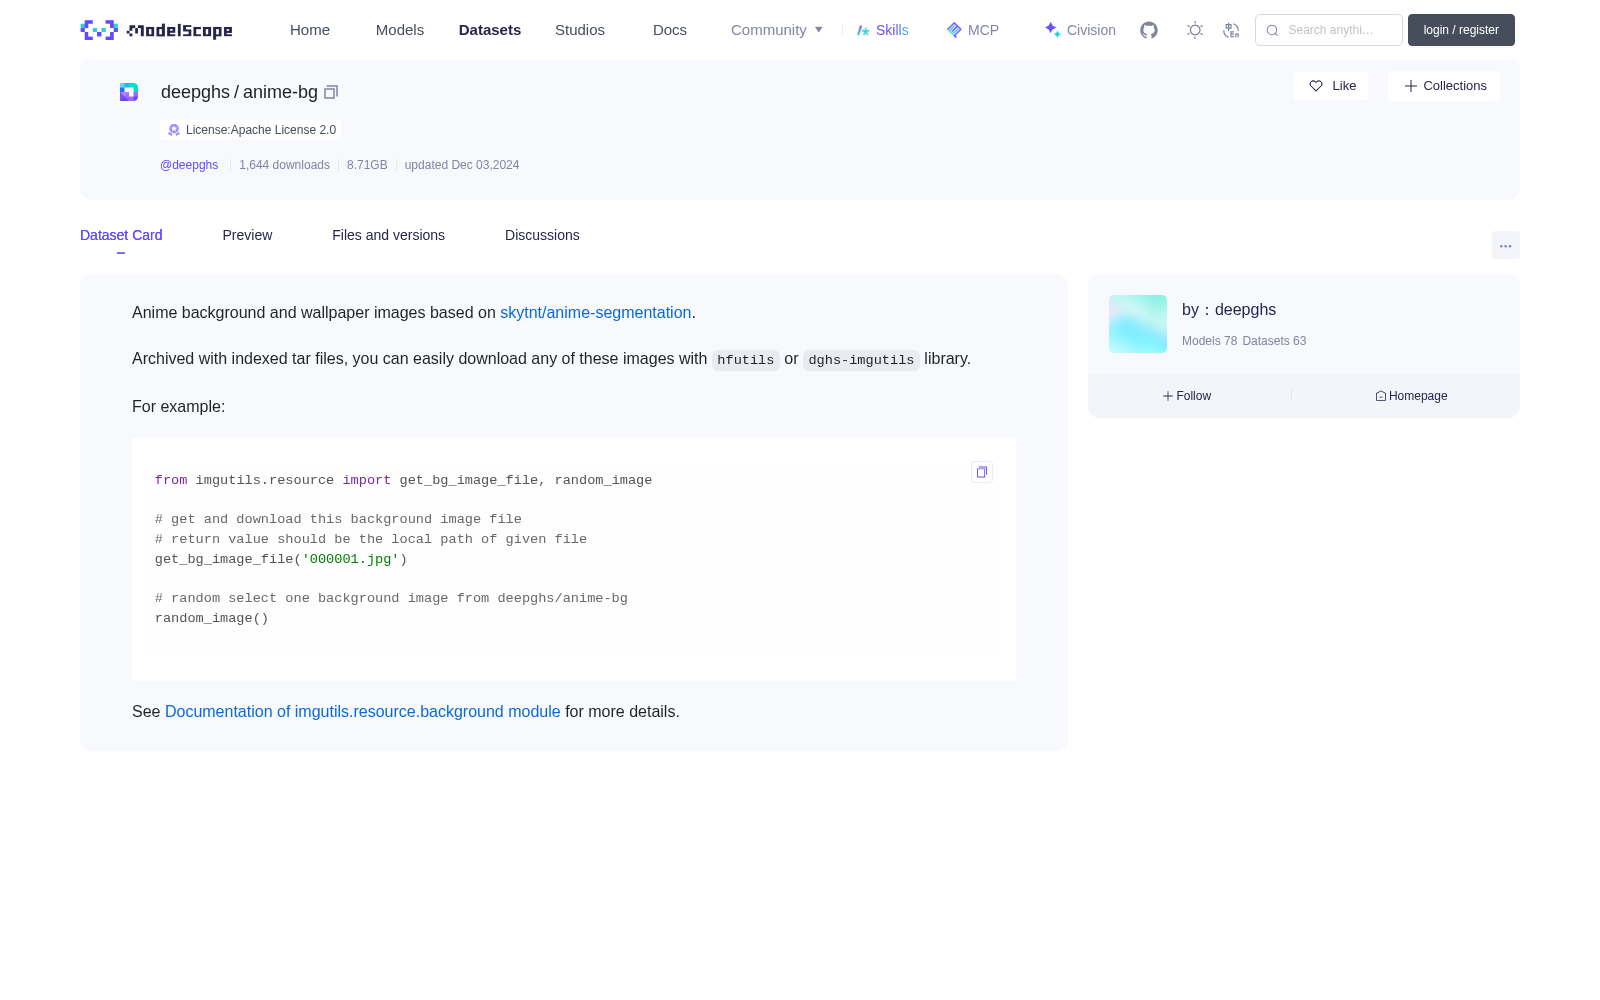The width and height of the screenshot is (1600, 1000).
Task: Open the imgutils.resource.background documentation link
Action: click(363, 712)
